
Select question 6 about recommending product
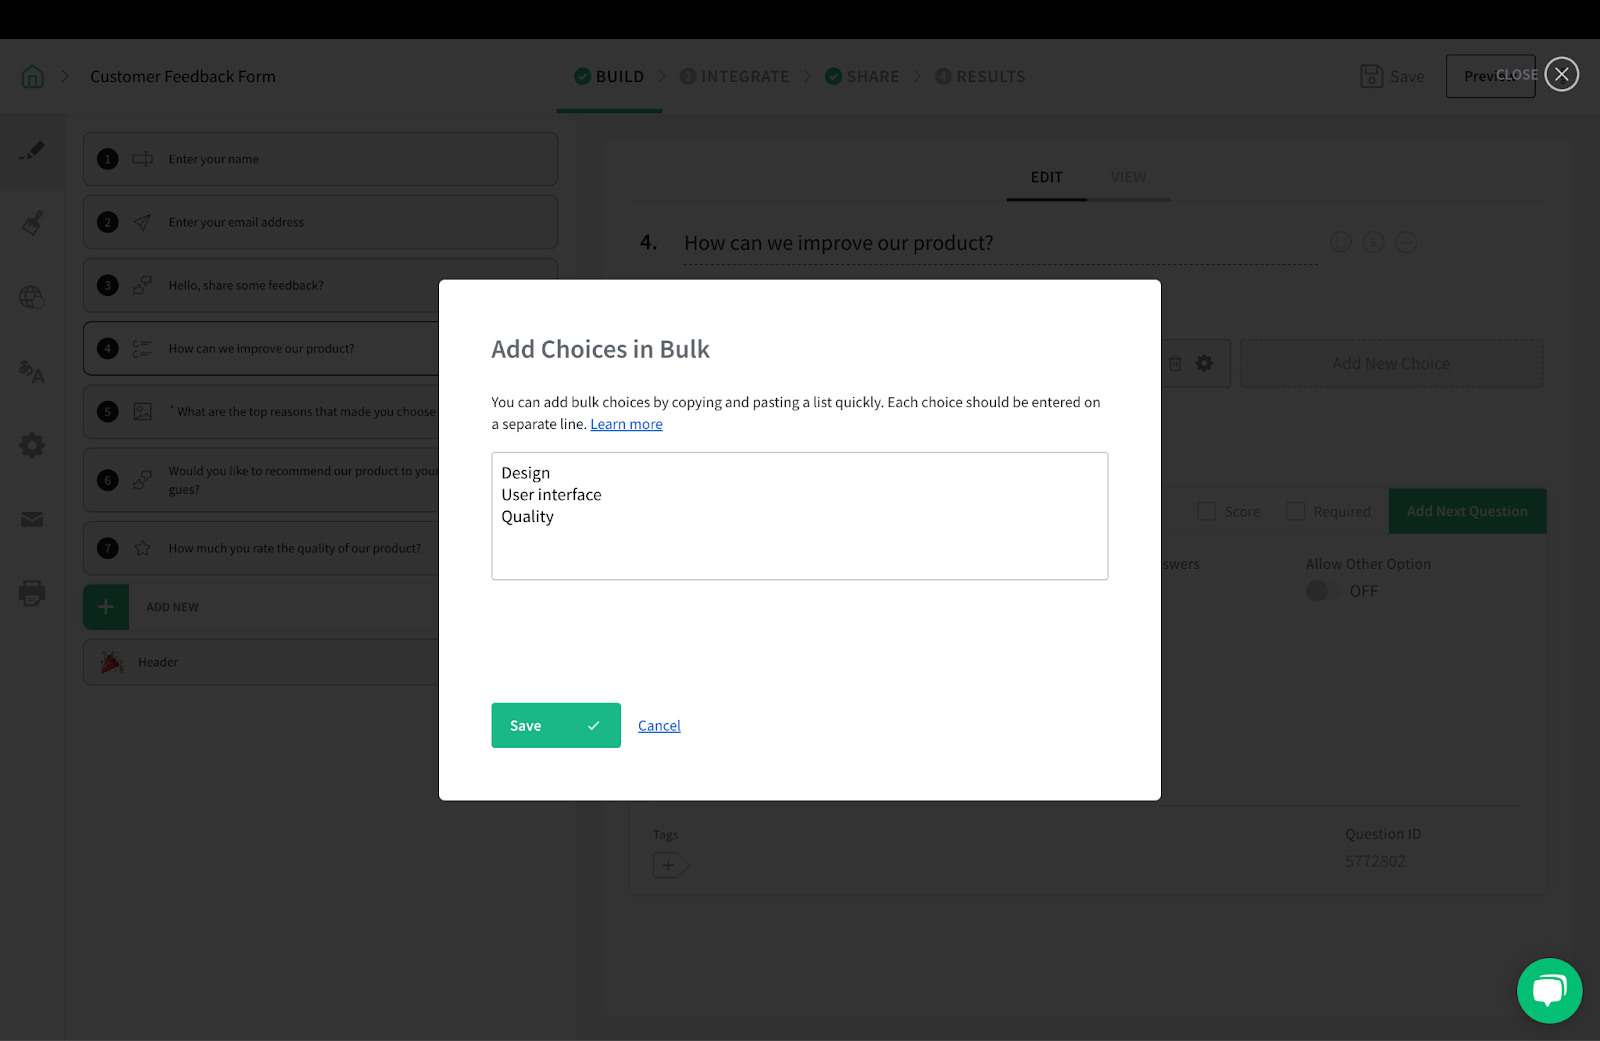point(261,480)
